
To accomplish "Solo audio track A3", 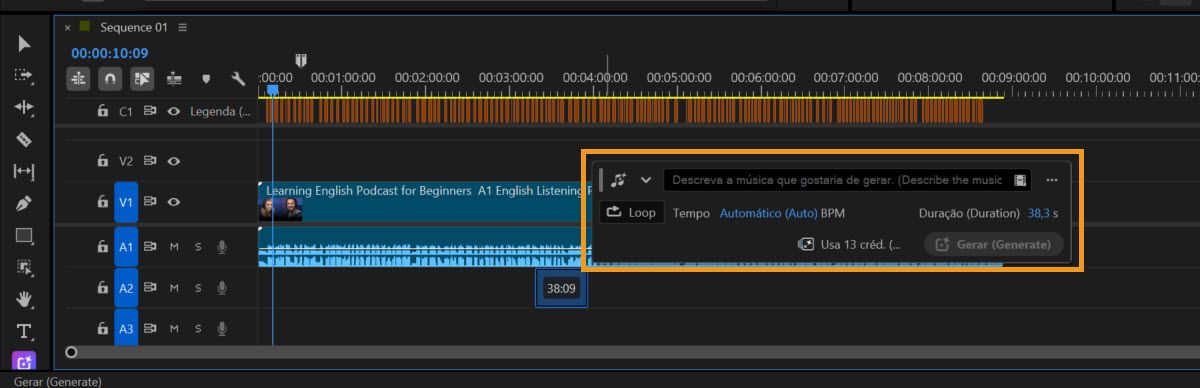I will pyautogui.click(x=198, y=328).
